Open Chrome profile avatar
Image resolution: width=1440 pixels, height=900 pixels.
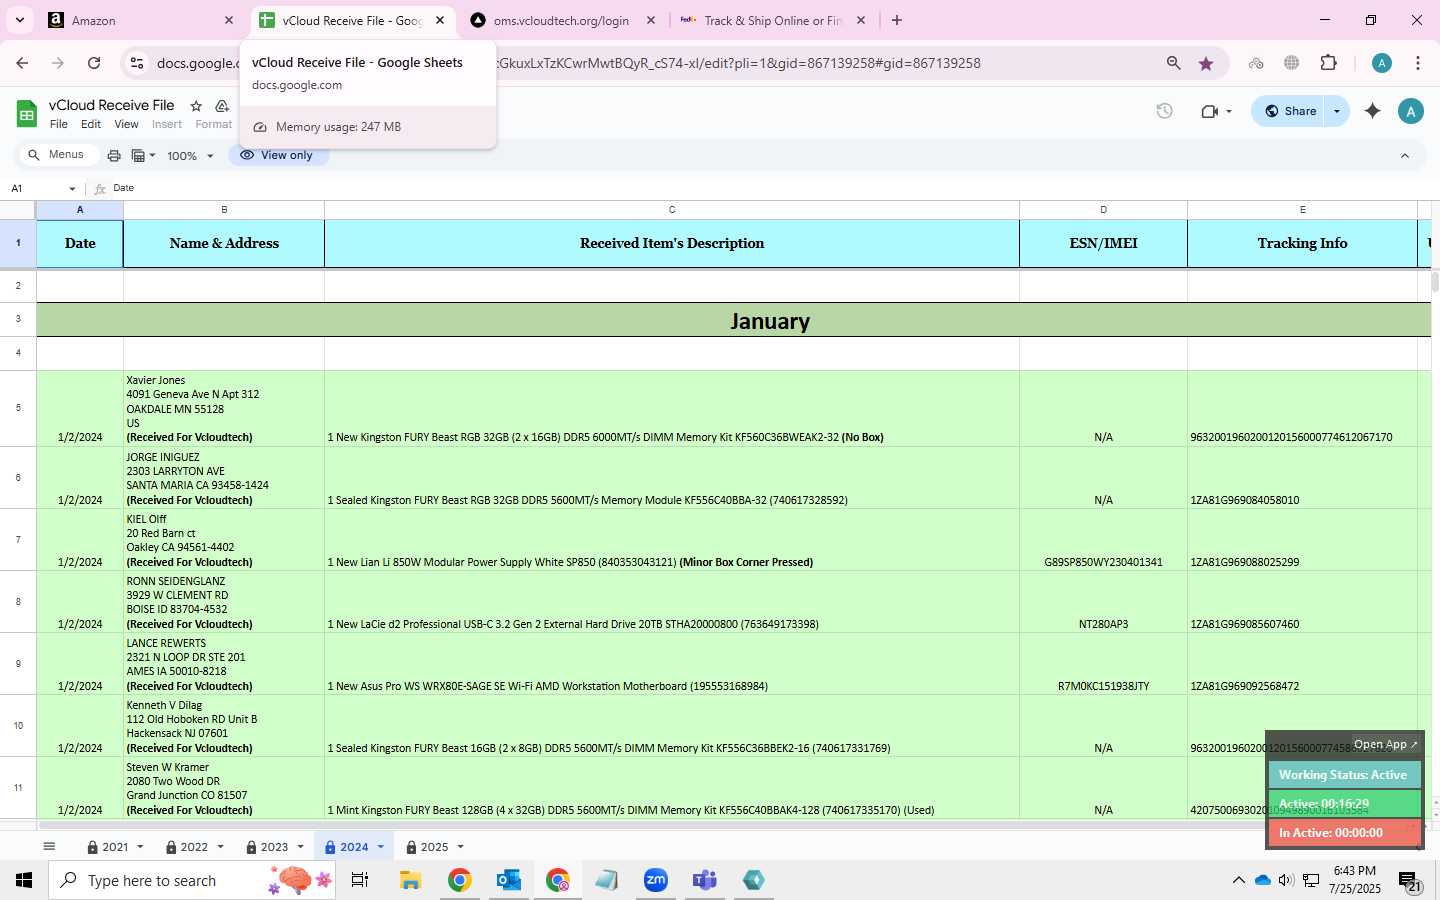tap(1382, 63)
